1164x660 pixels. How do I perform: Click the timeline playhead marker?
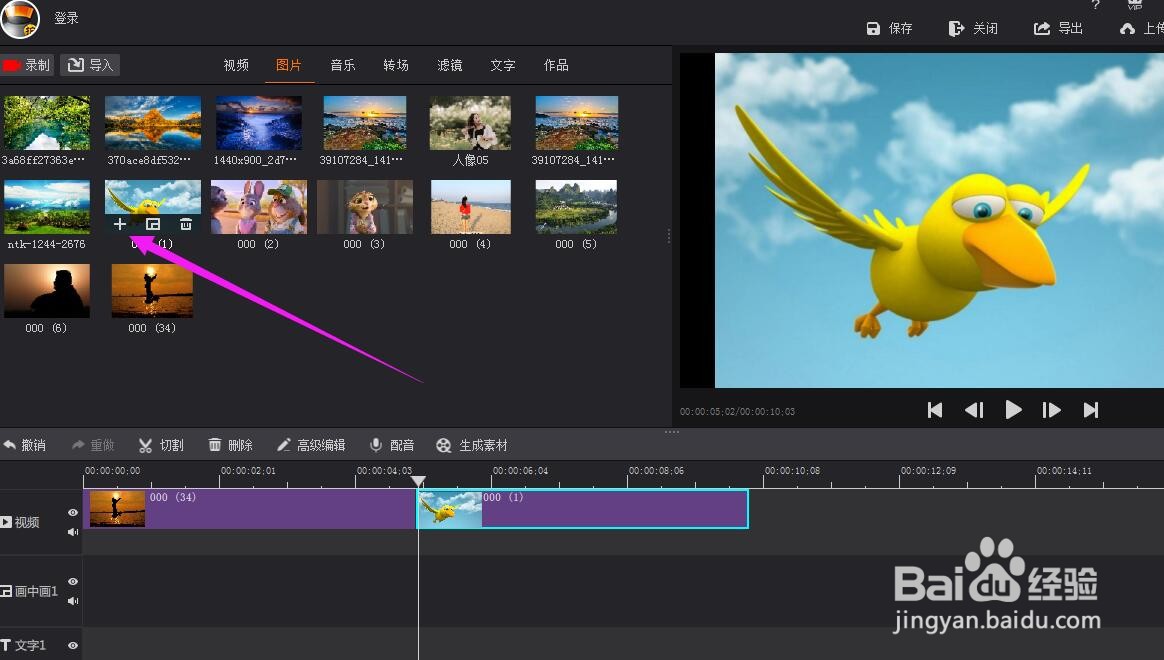click(419, 481)
